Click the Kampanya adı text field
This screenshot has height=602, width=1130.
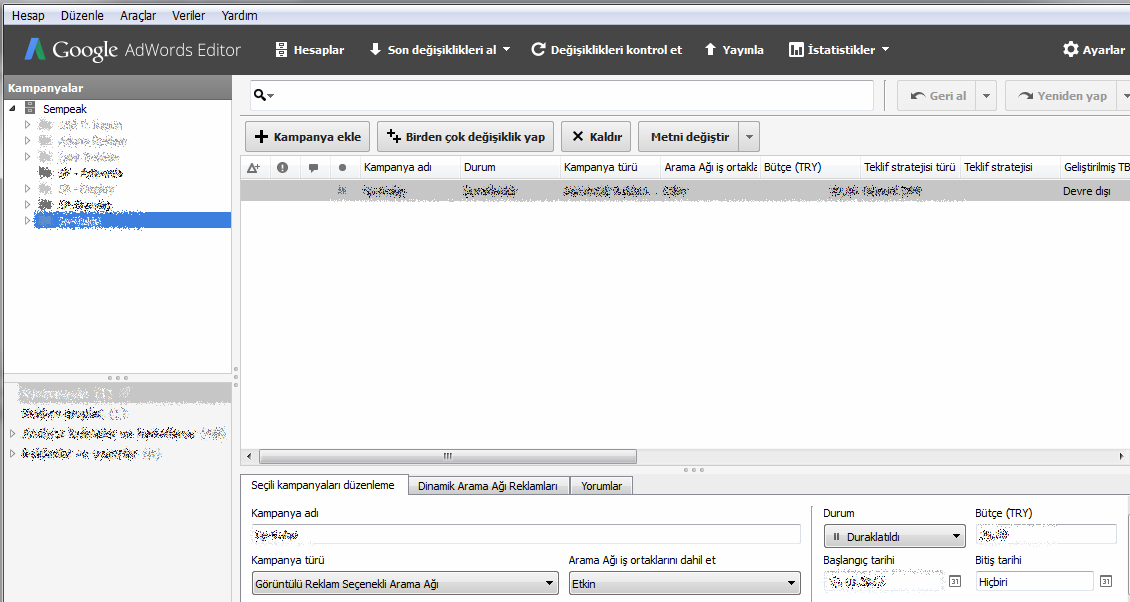point(525,535)
